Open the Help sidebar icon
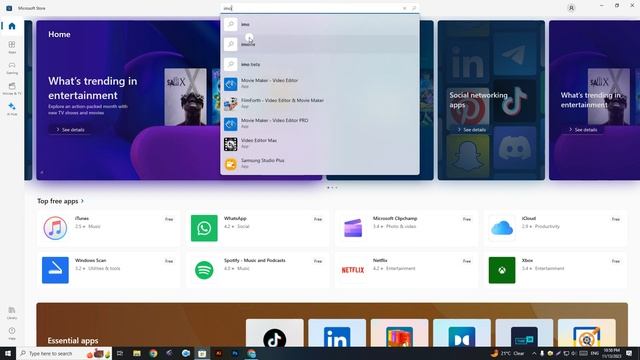This screenshot has width=640, height=360. tap(12, 333)
